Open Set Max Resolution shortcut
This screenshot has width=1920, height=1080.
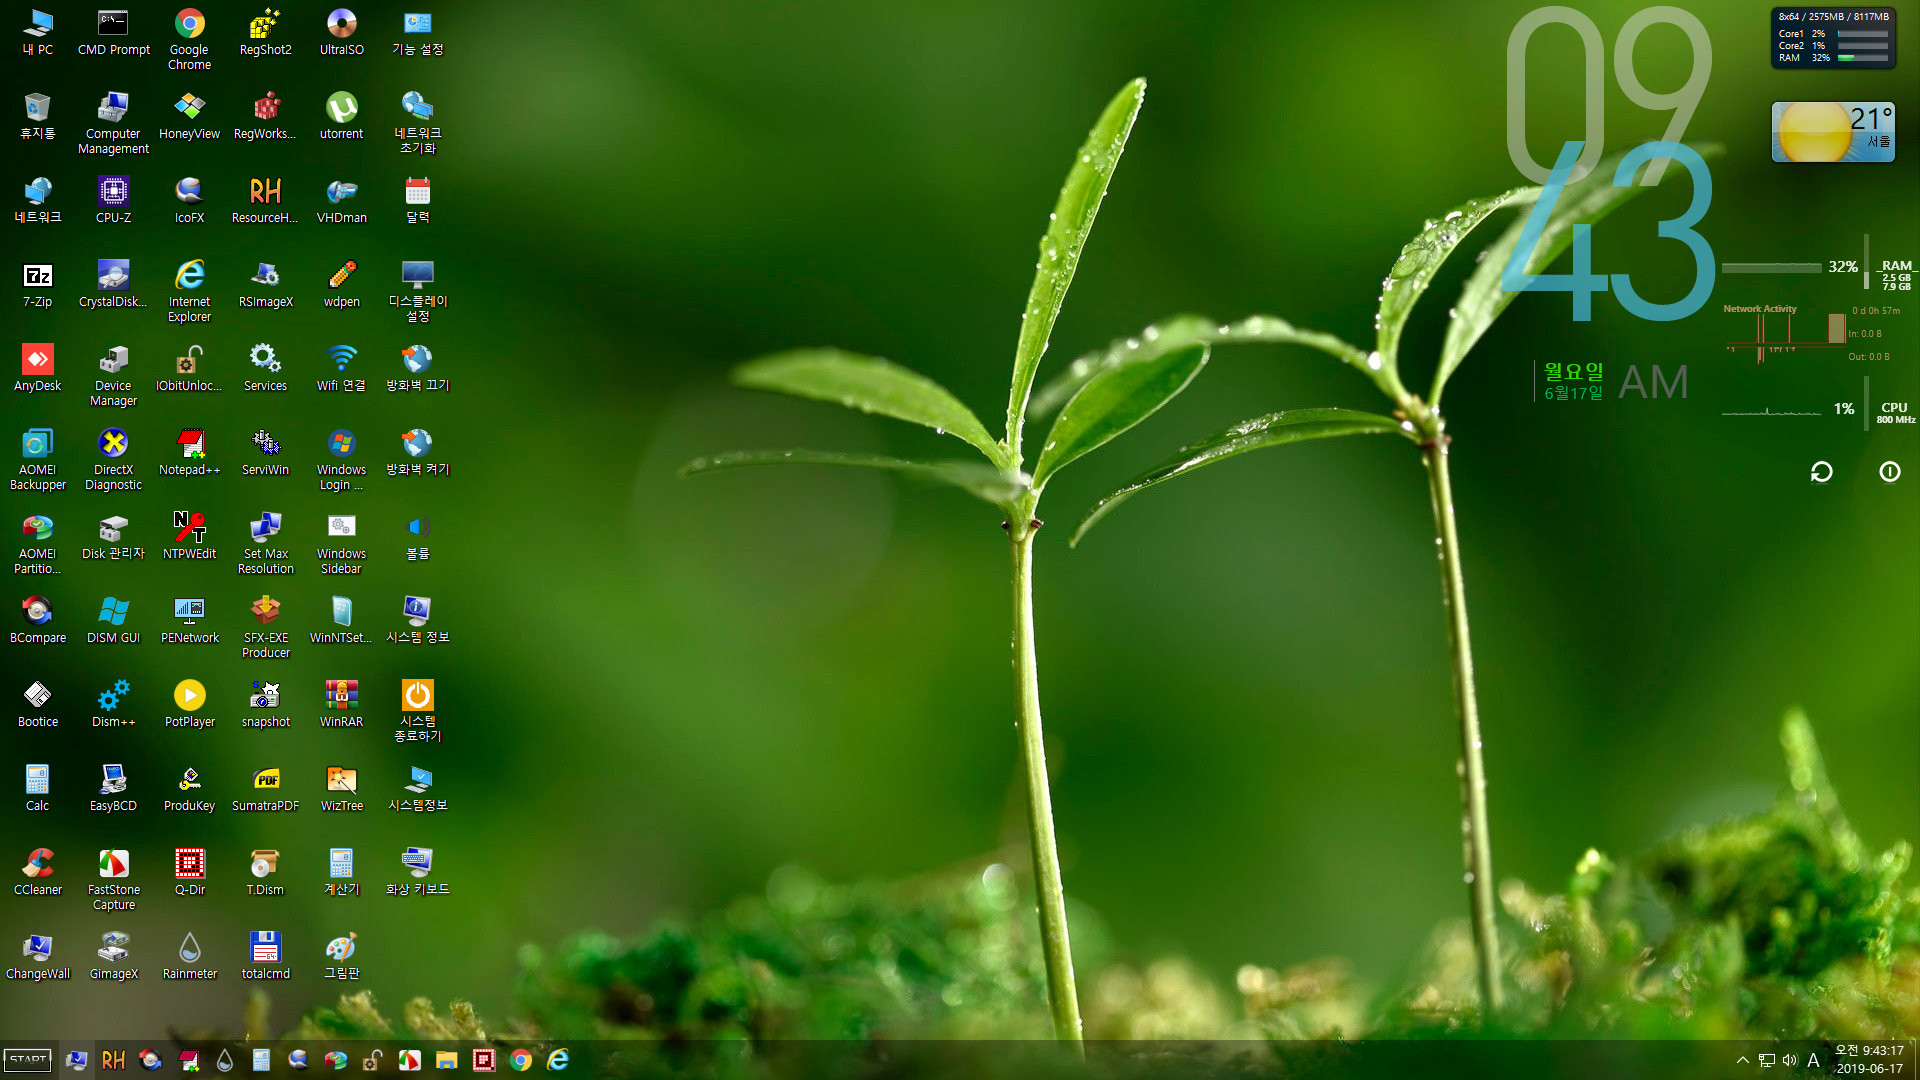point(265,544)
